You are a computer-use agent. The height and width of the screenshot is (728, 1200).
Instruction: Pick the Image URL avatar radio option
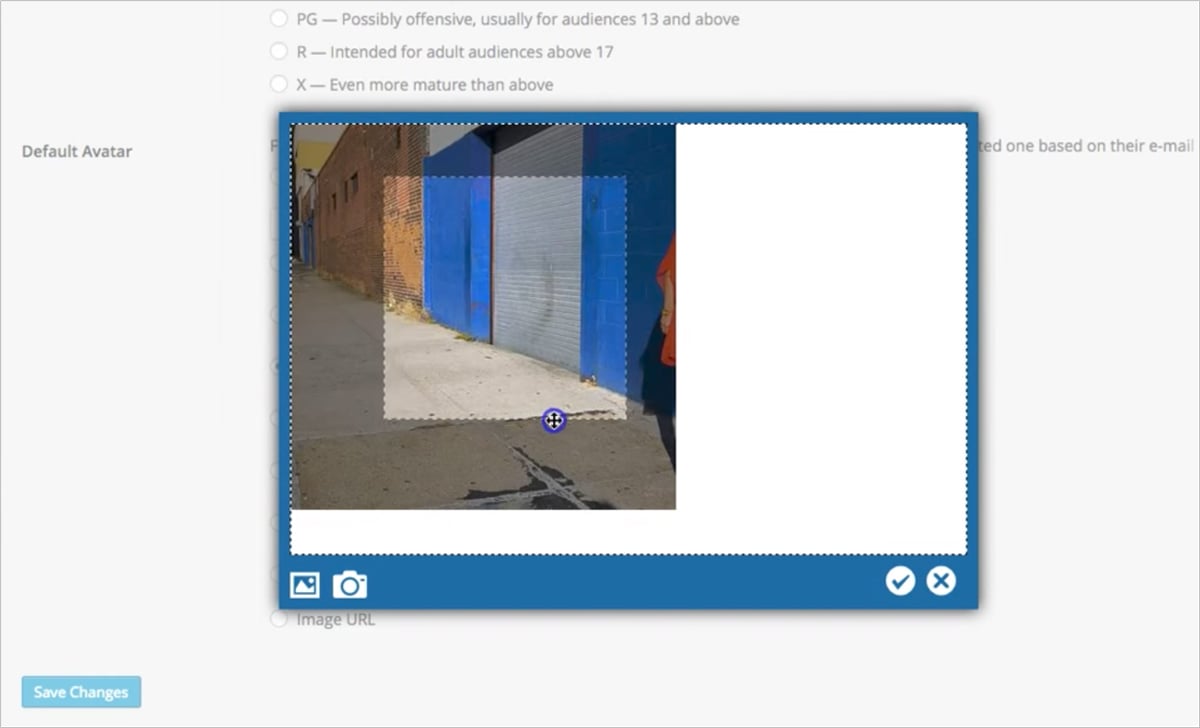279,620
